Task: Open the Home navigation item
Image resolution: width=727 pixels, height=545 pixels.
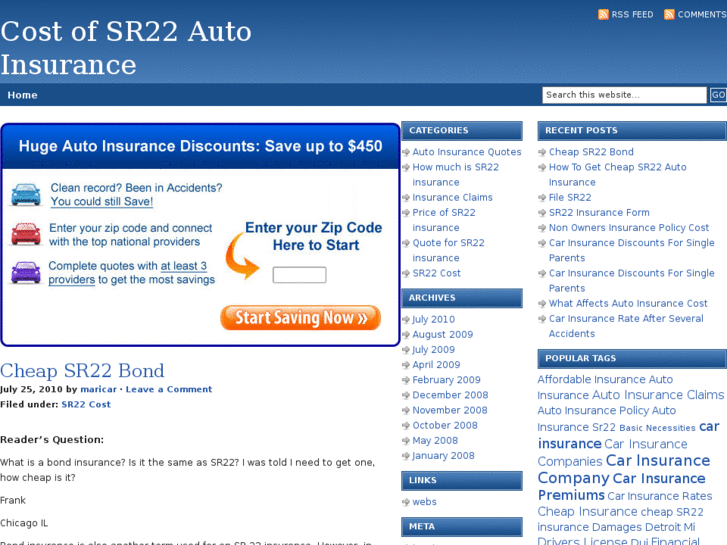Action: pyautogui.click(x=22, y=95)
